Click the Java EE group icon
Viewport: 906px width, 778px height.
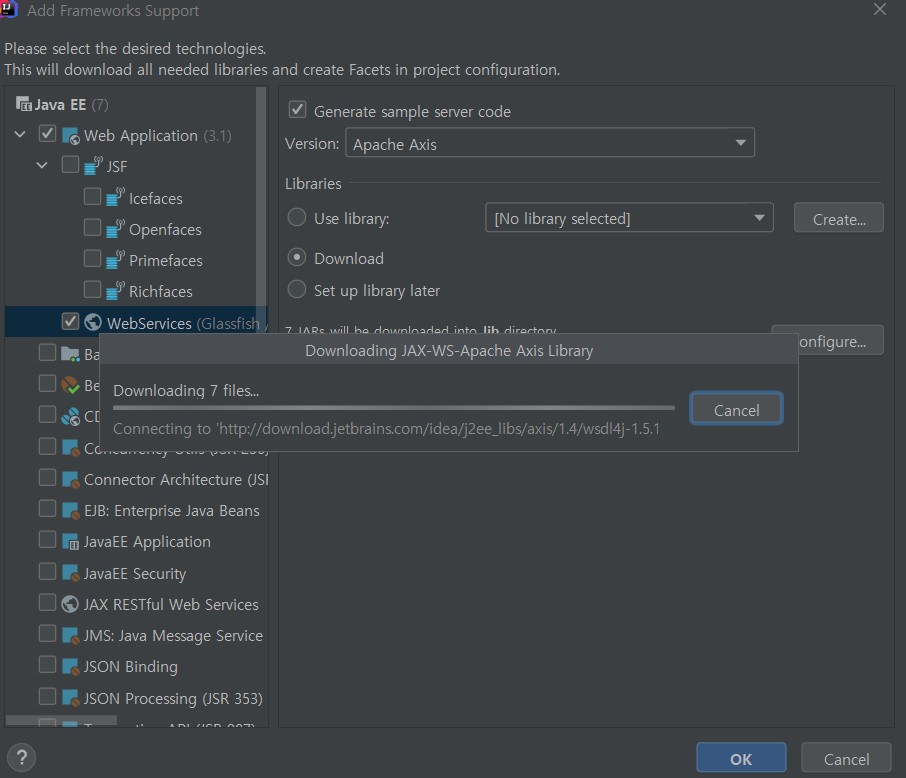pos(24,105)
